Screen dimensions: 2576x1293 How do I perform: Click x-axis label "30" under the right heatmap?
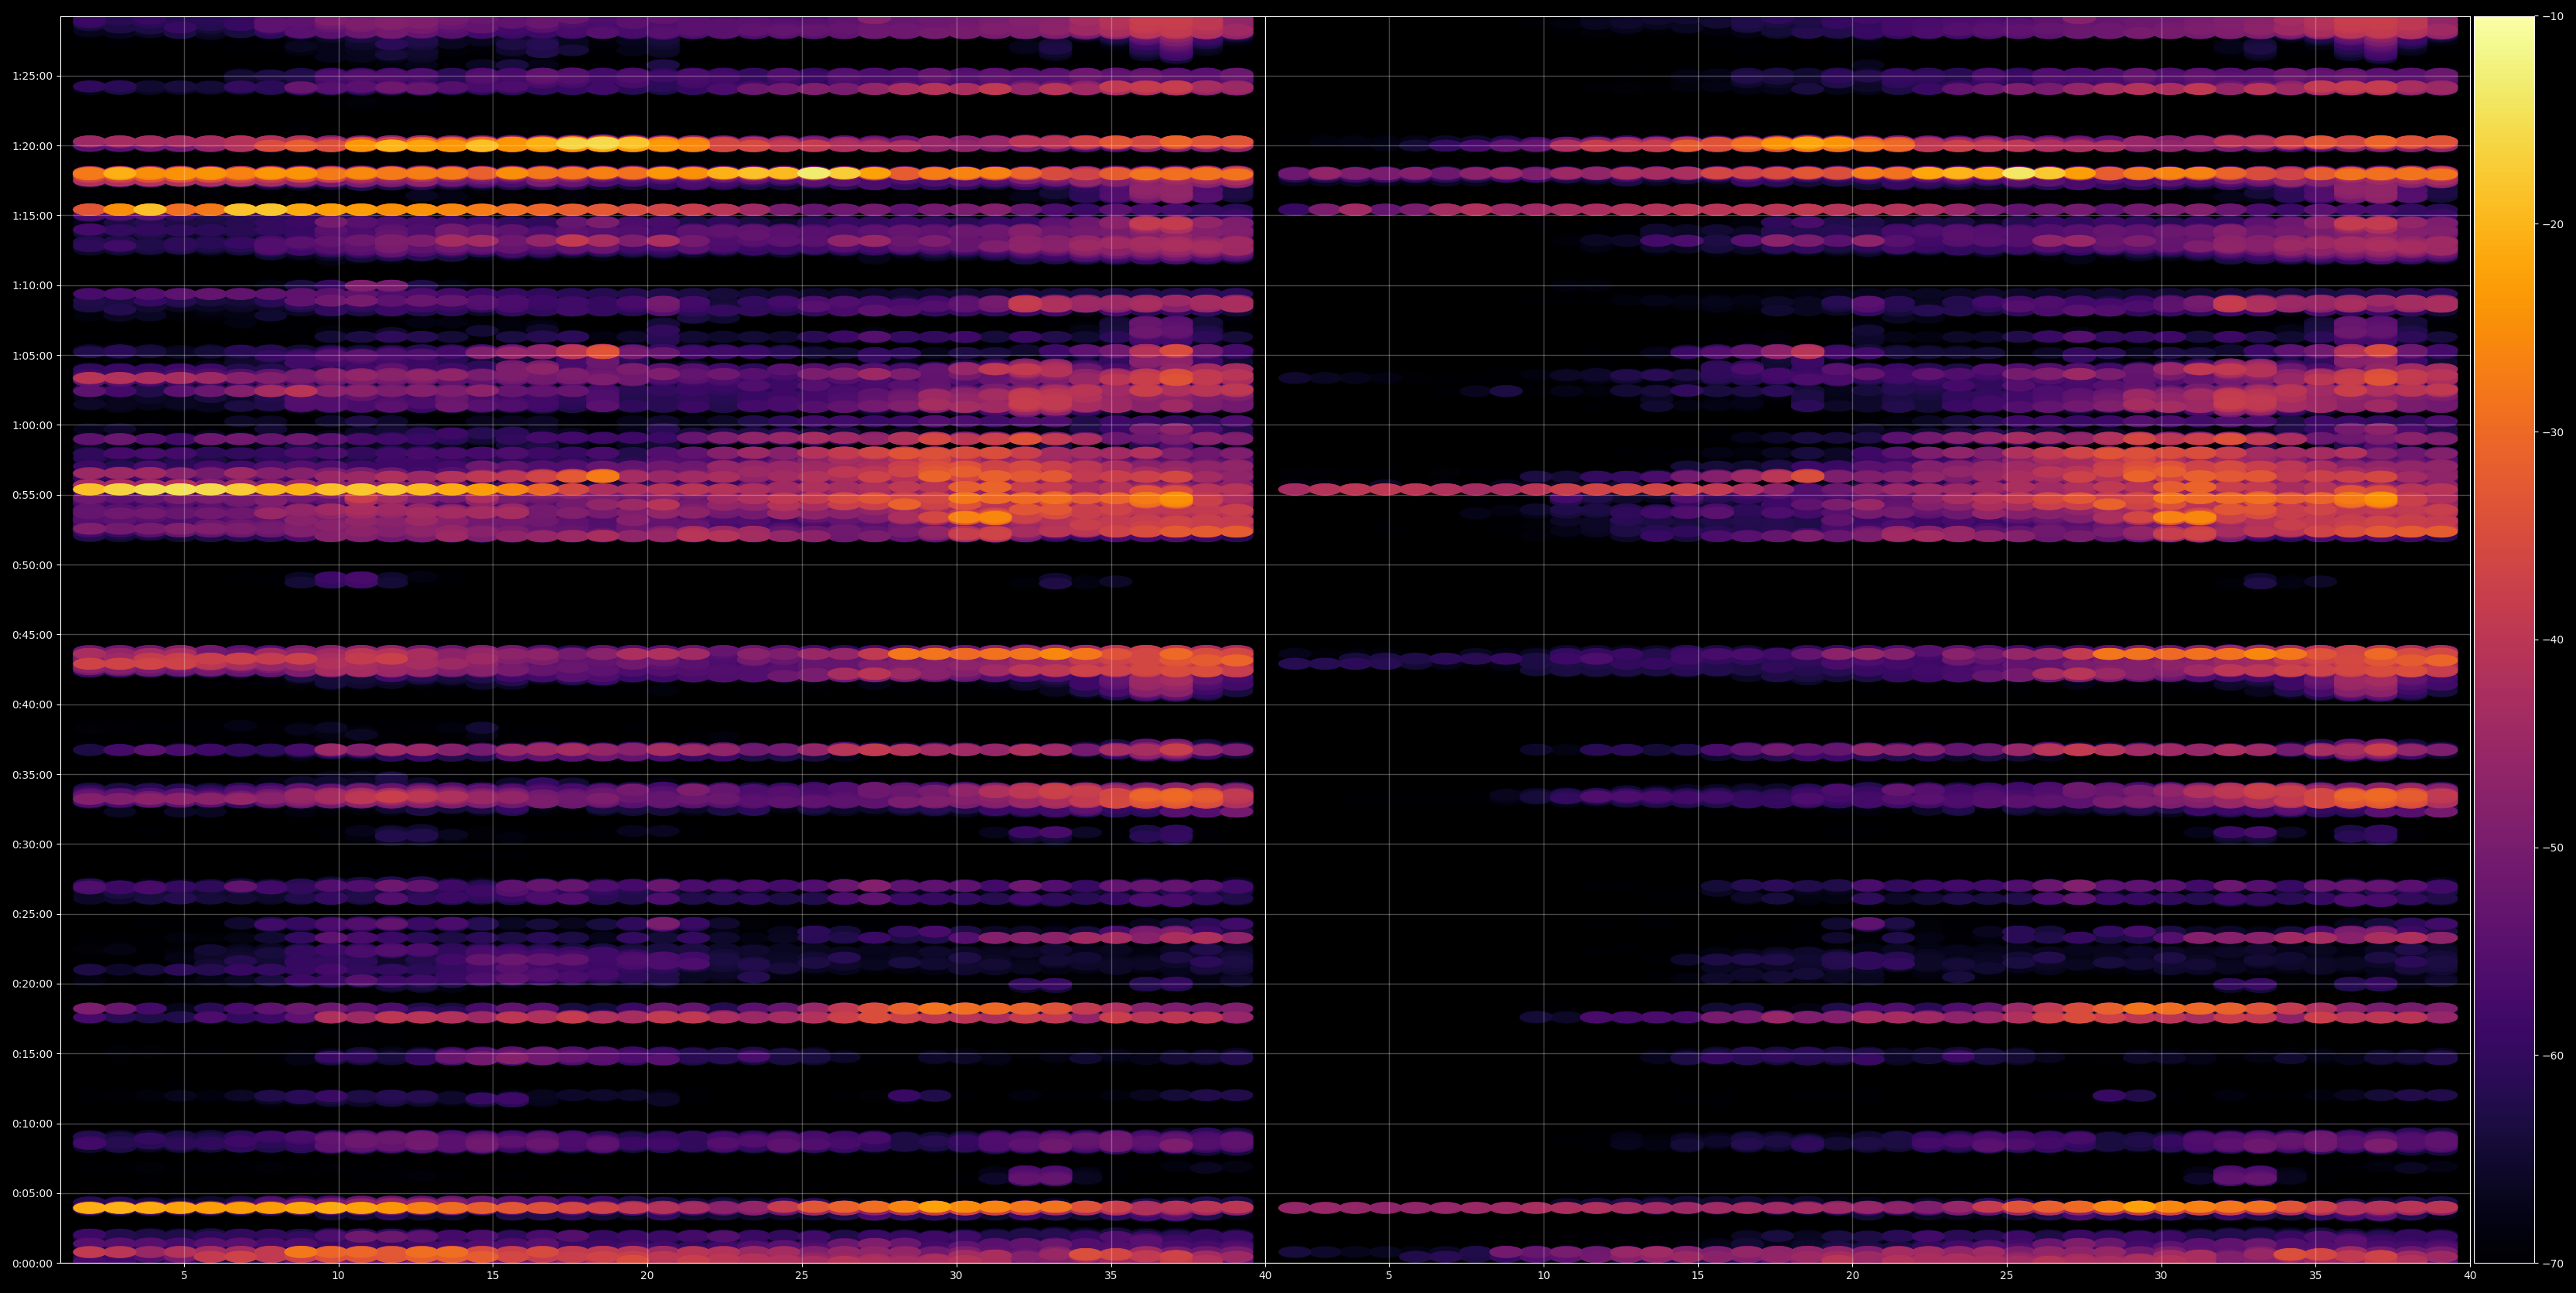click(x=2162, y=1276)
